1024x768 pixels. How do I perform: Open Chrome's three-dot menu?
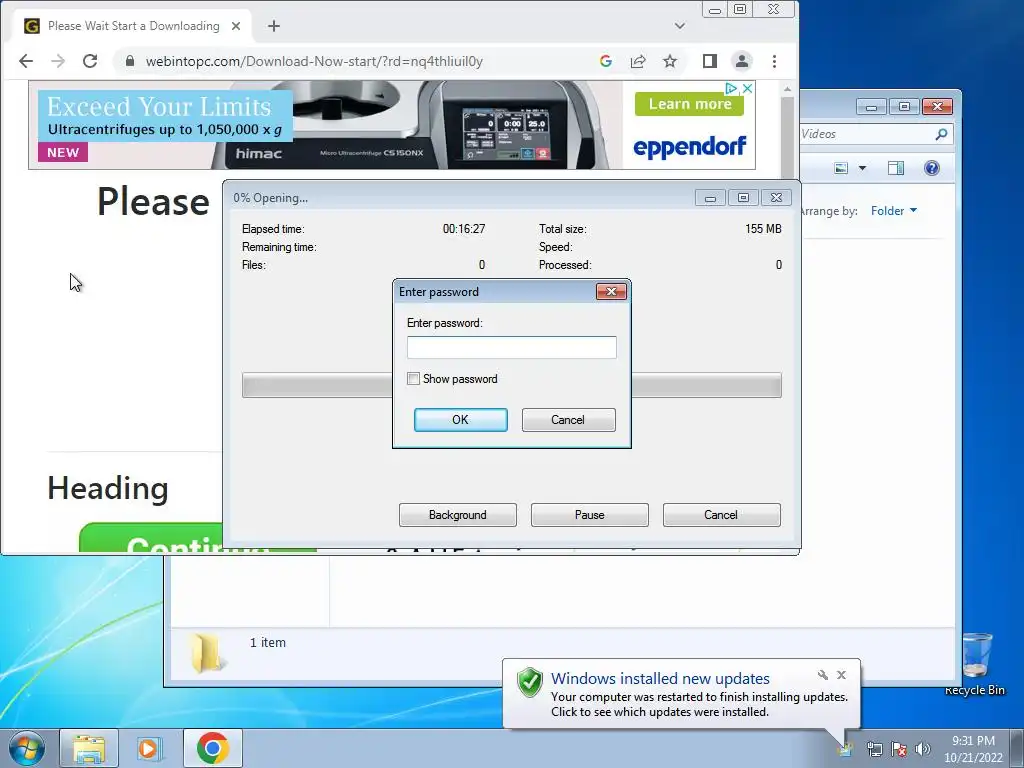click(775, 61)
